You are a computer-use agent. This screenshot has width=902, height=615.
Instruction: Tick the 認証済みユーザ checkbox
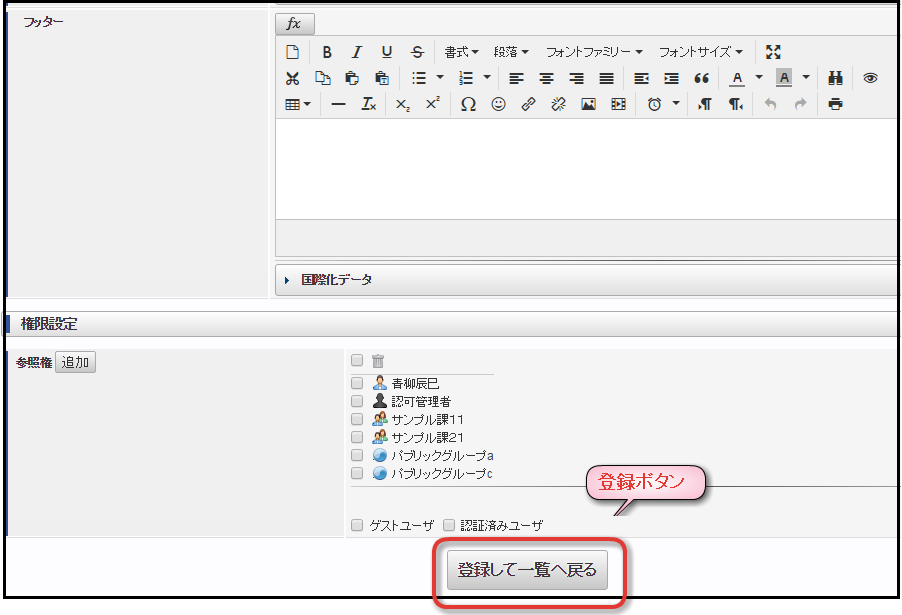click(449, 525)
